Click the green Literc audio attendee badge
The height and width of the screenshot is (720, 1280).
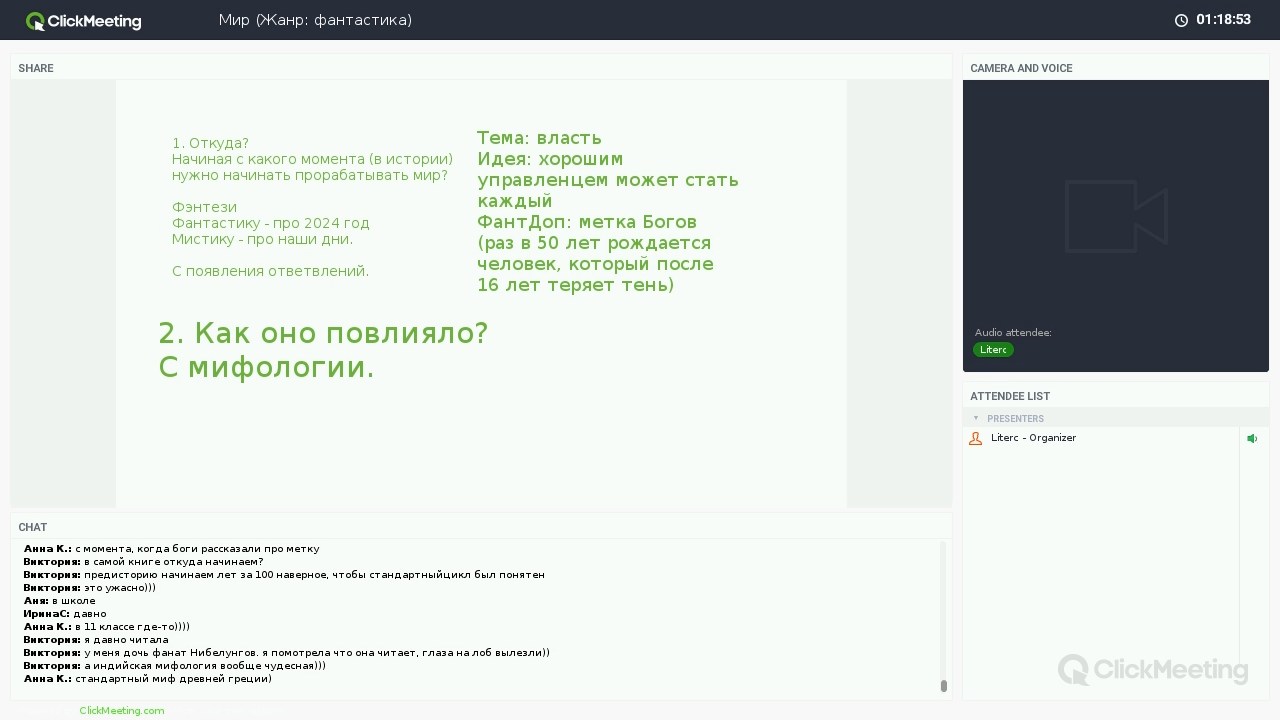coord(993,350)
